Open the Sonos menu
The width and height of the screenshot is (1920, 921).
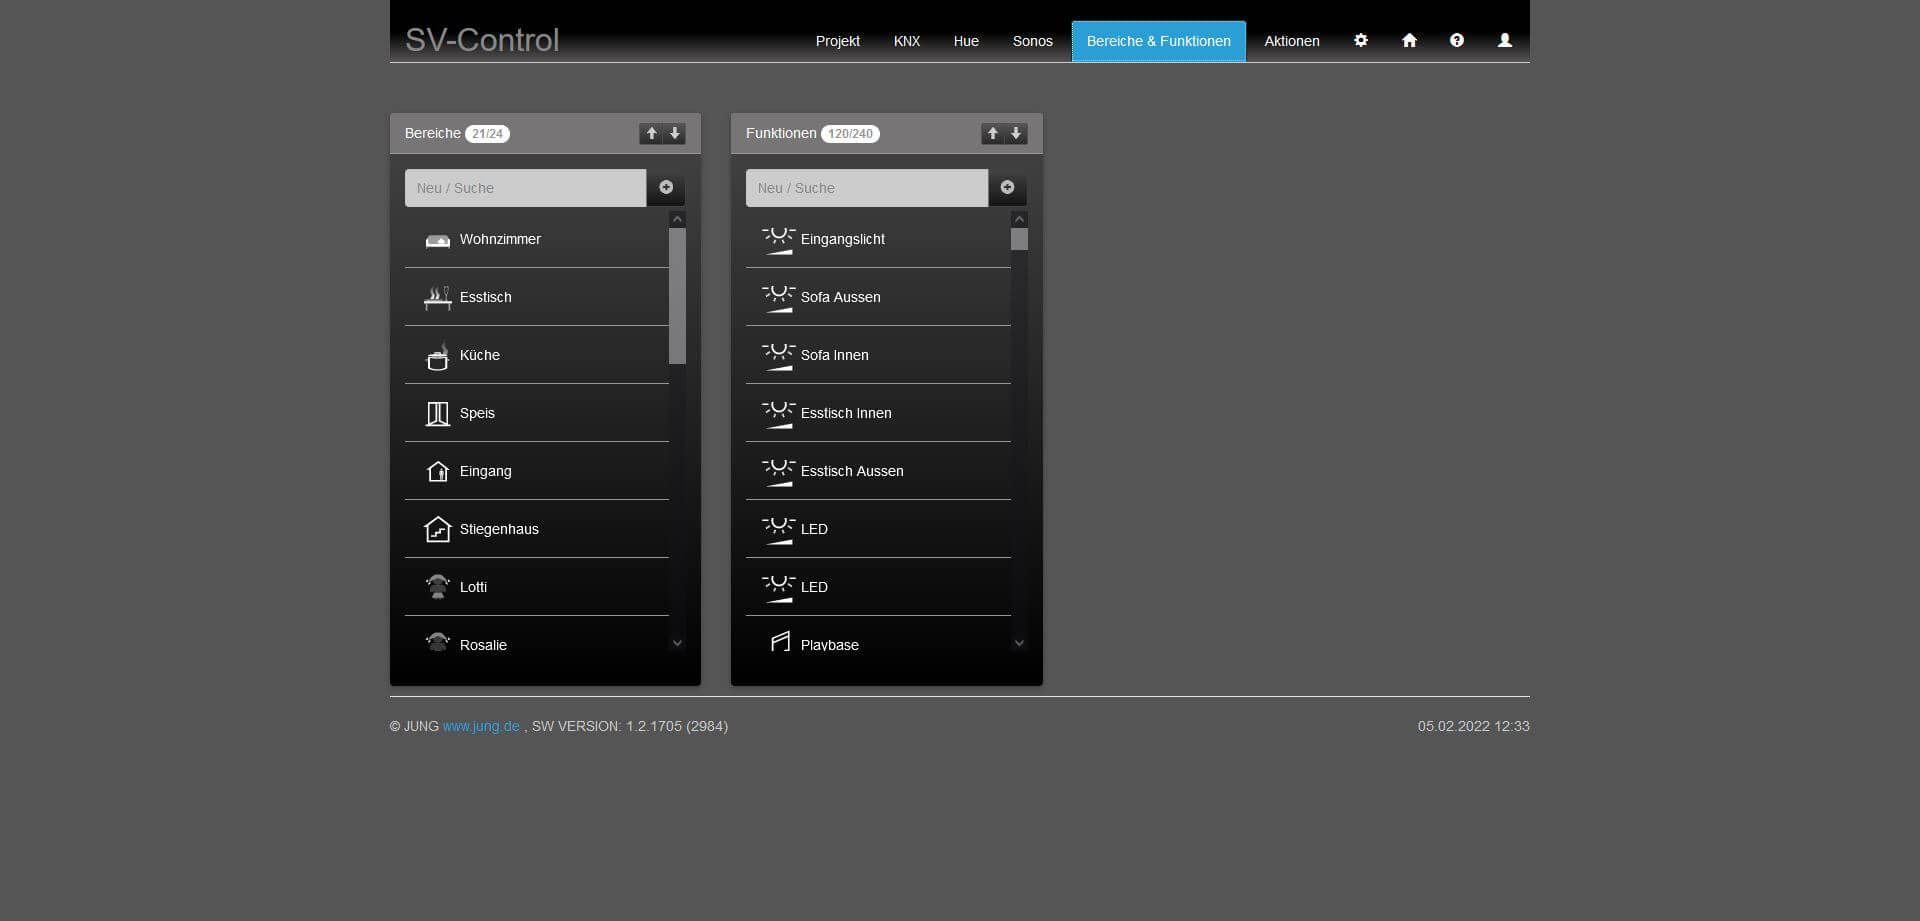click(1032, 41)
